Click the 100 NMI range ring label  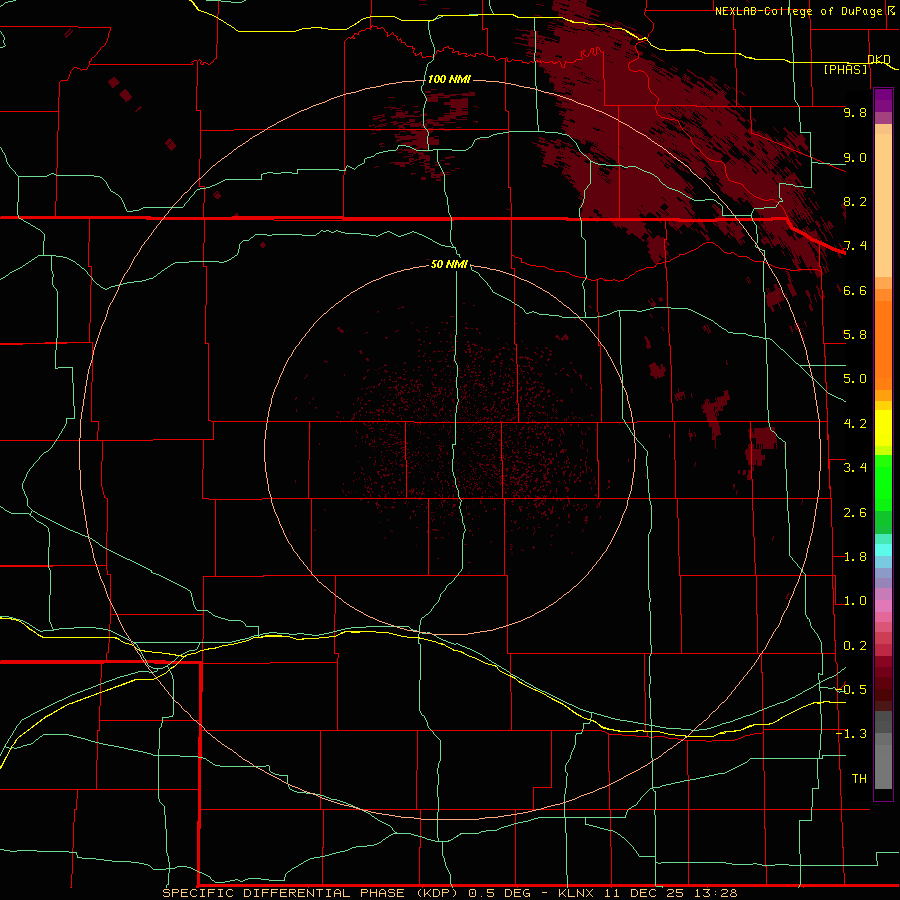point(449,79)
